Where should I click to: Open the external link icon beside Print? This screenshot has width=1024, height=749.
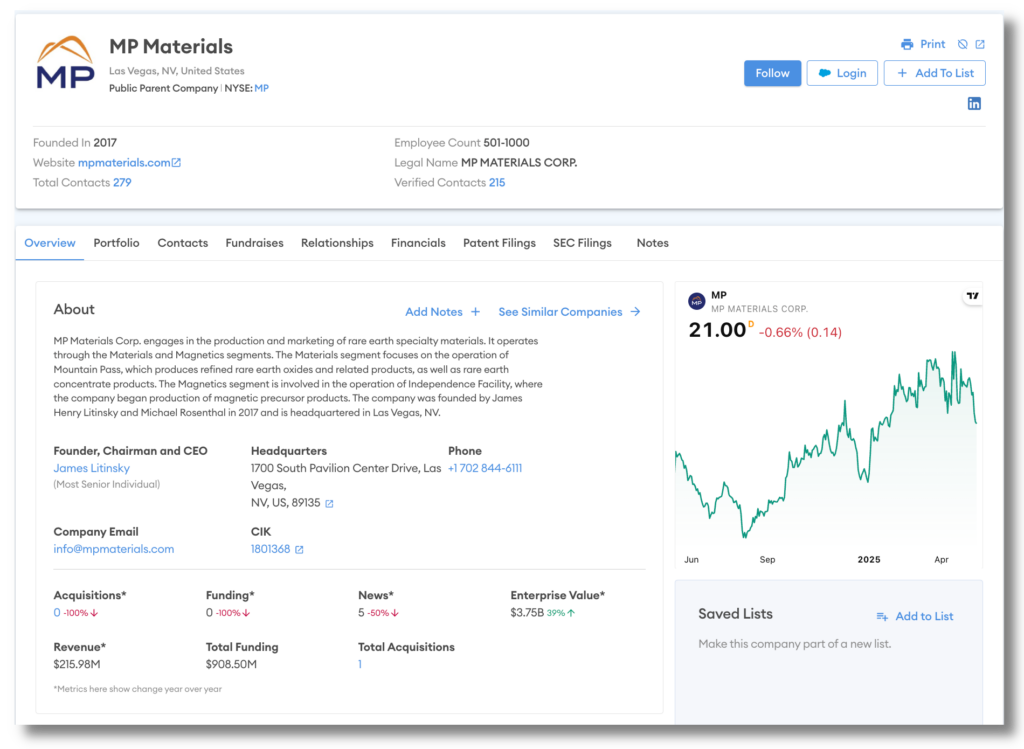(x=980, y=44)
